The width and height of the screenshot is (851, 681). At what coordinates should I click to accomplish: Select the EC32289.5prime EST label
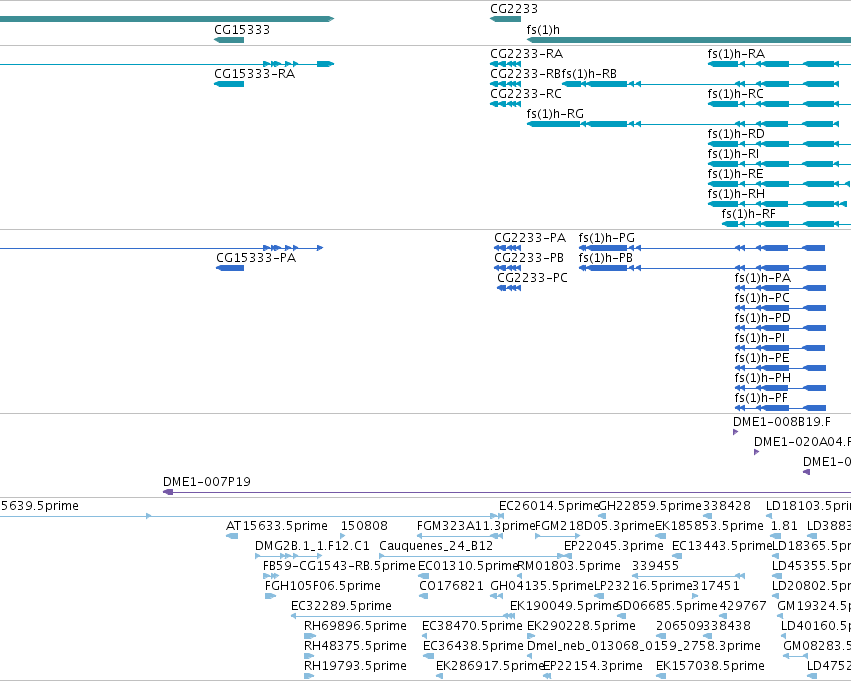(x=341, y=607)
